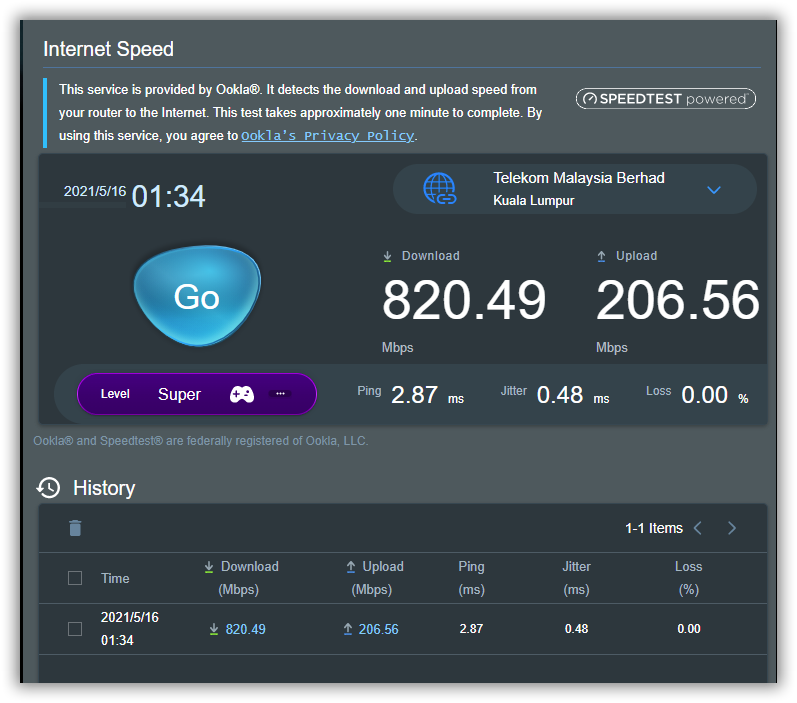Click the large 820.49 download result
Screen dimensions: 797x703
pos(464,300)
